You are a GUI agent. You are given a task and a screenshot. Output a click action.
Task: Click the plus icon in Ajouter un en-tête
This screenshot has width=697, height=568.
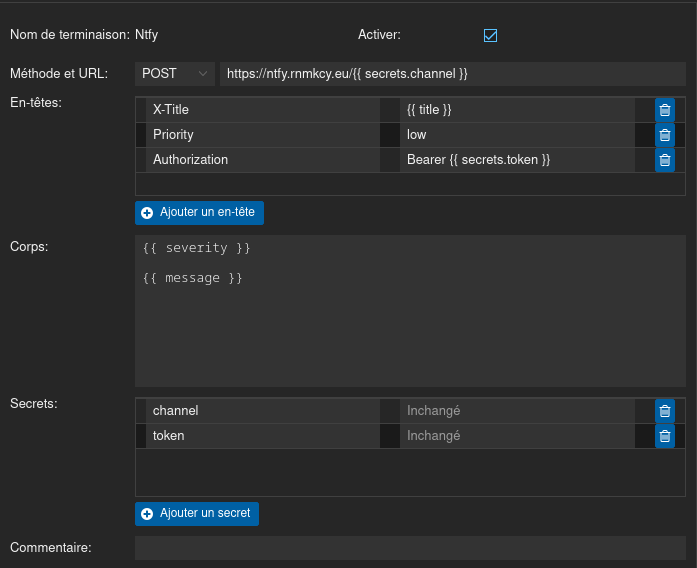coord(147,213)
